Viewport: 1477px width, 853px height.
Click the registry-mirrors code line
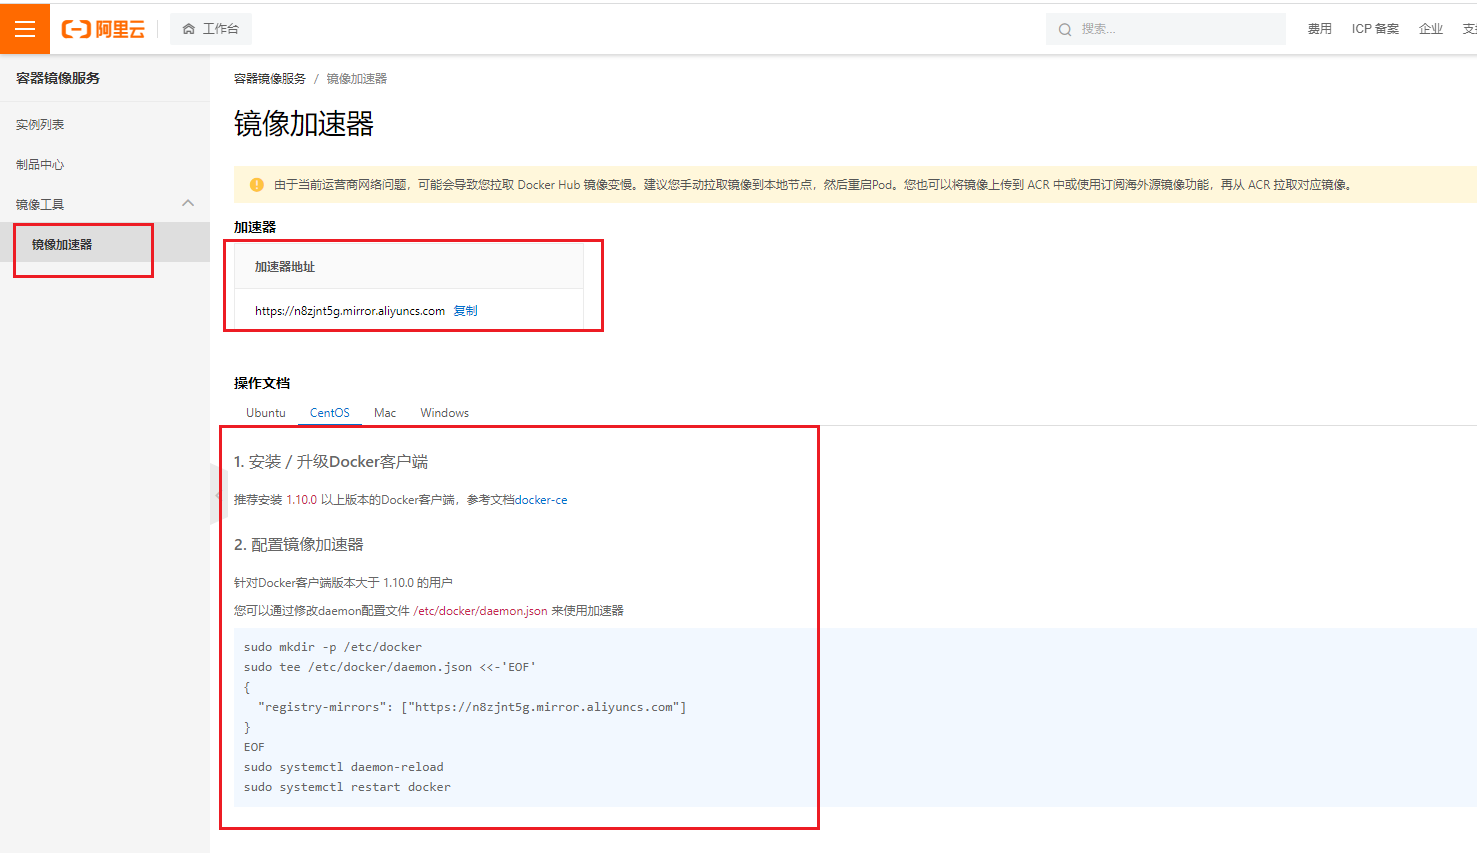pos(472,707)
